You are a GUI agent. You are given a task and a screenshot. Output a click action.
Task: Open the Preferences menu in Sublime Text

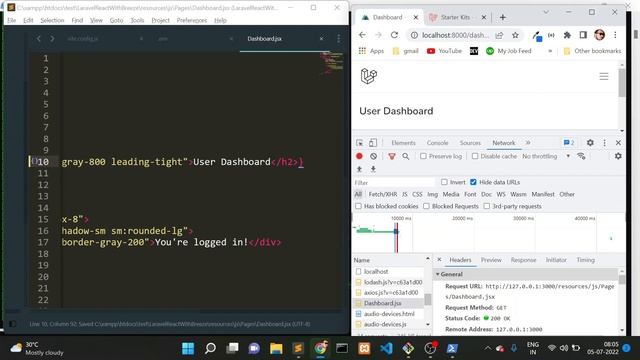coord(192,20)
